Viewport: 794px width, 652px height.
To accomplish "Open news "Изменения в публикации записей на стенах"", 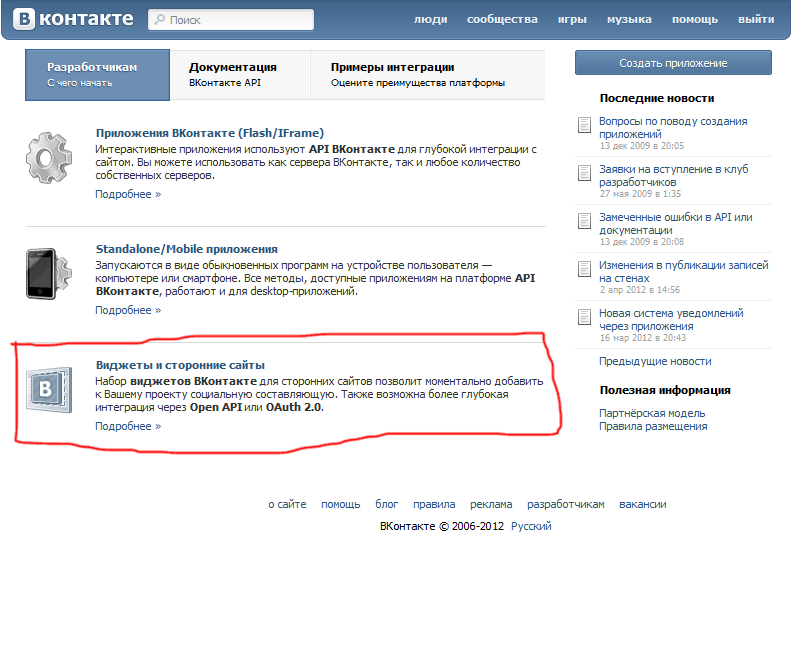I will tap(684, 272).
